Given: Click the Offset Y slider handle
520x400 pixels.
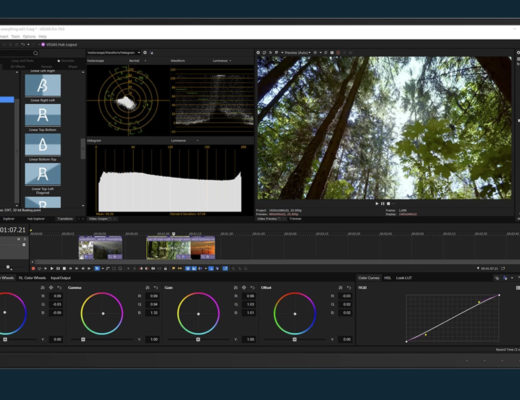Looking at the screenshot, I should pos(294,339).
